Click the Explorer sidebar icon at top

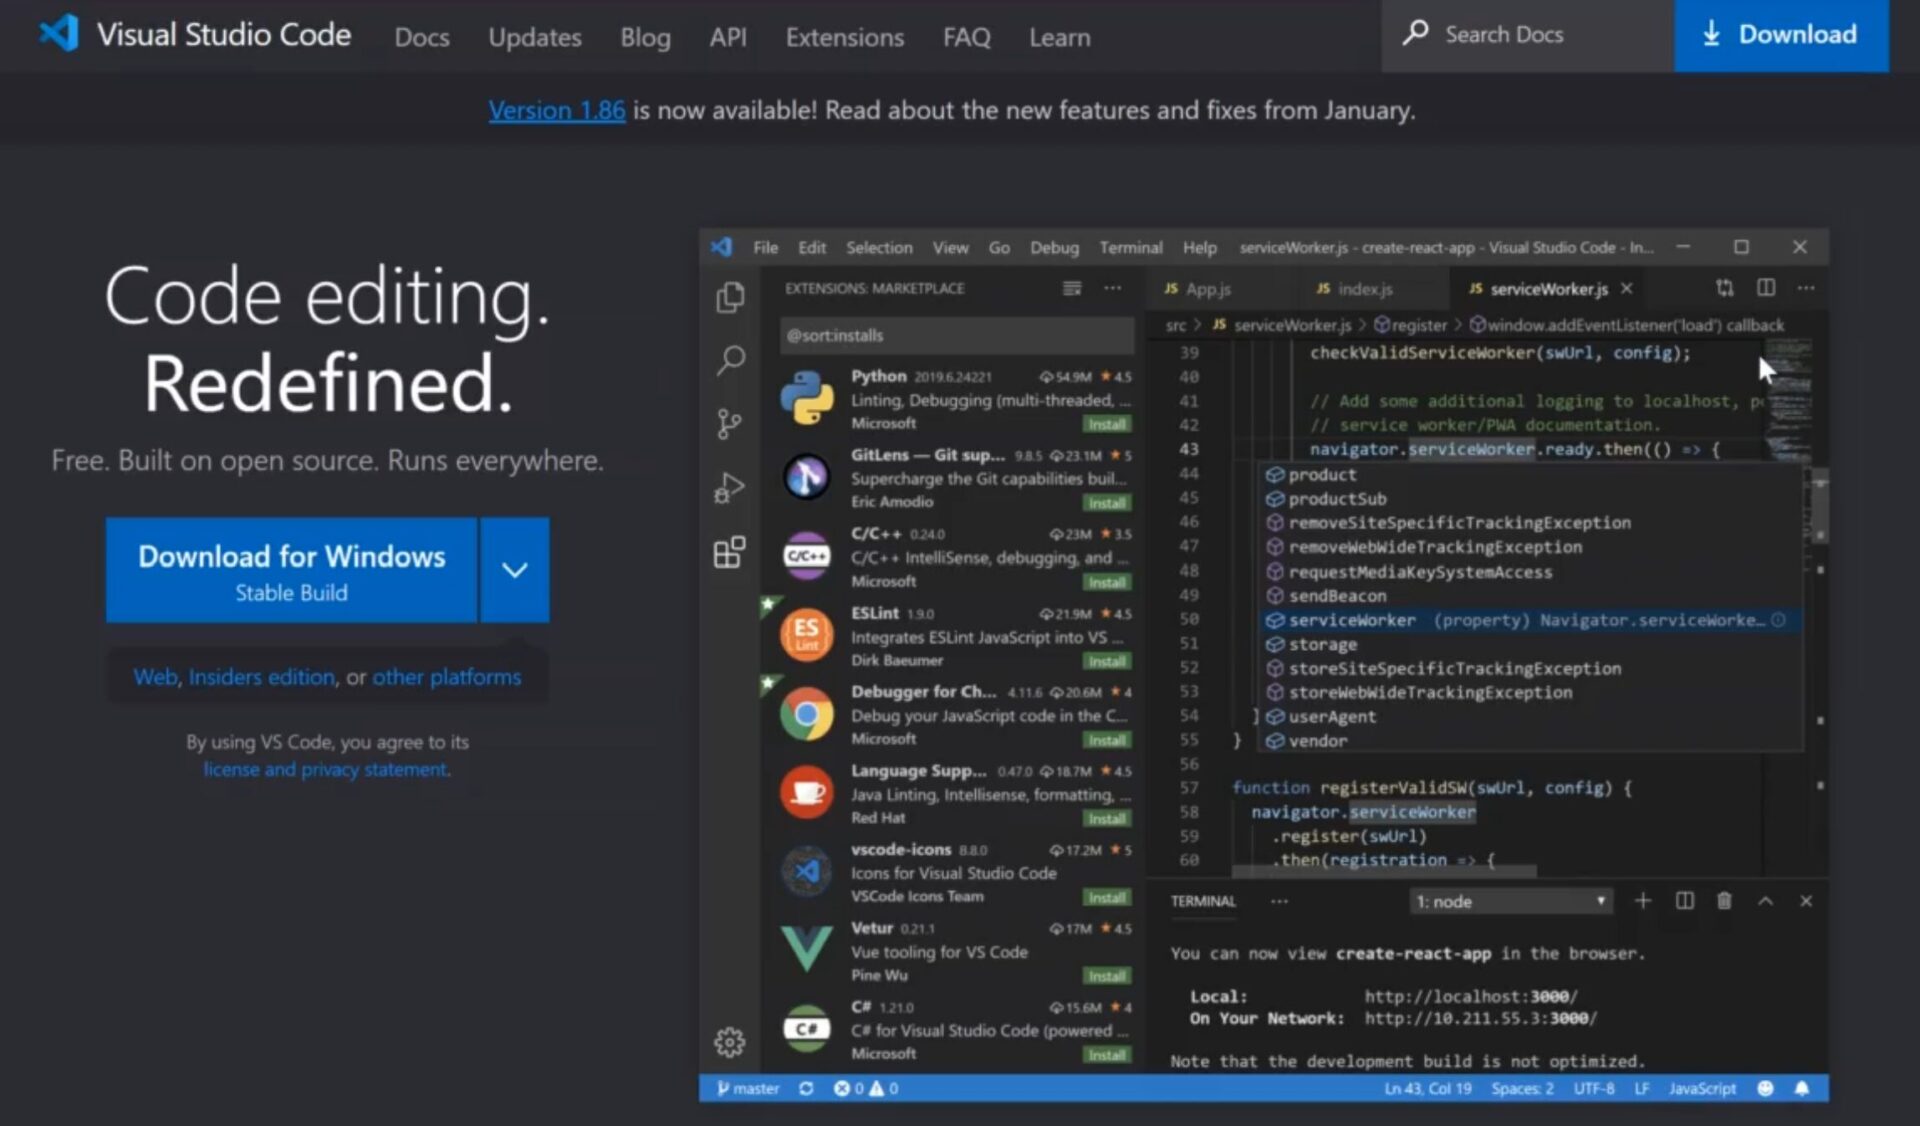[728, 294]
